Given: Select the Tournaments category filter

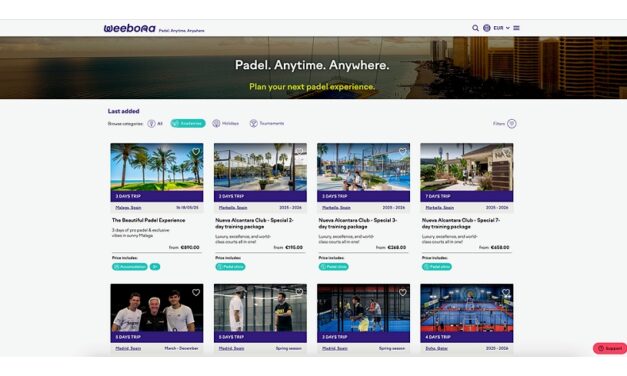Looking at the screenshot, I should (267, 123).
